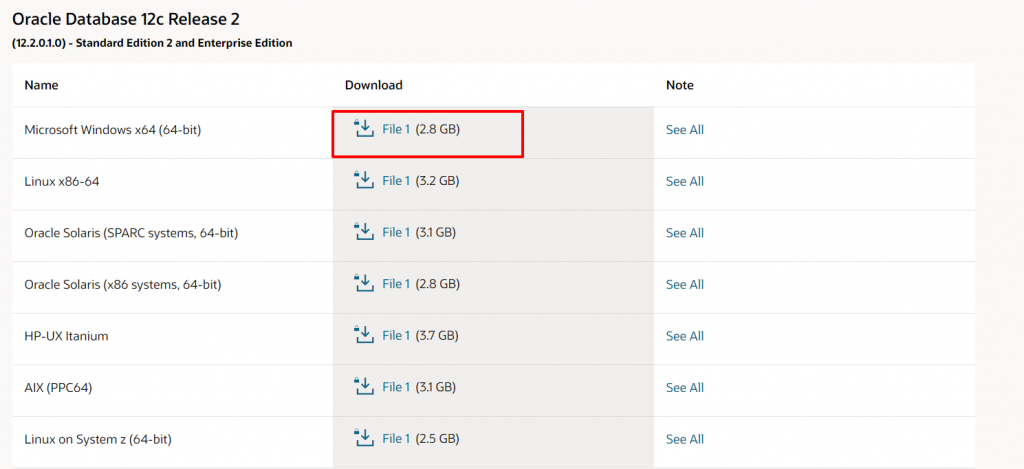1024x469 pixels.
Task: Open File 1 link for Linux on System z
Action: click(396, 439)
